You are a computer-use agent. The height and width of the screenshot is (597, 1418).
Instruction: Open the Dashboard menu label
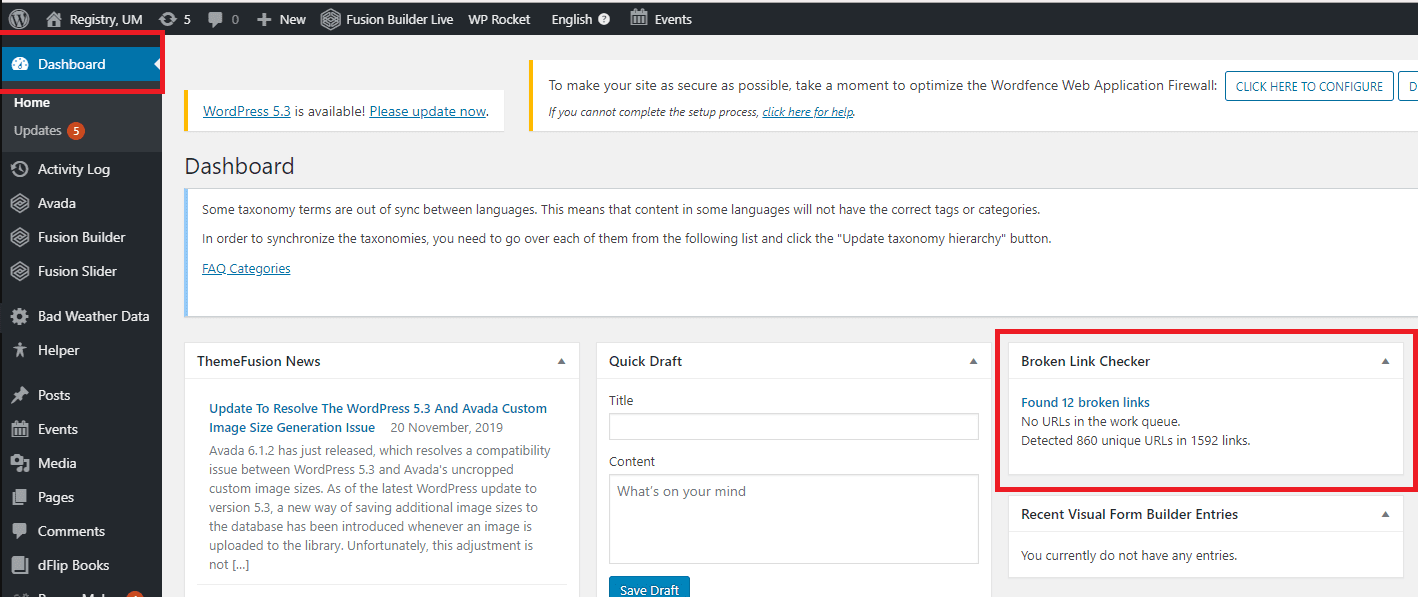[72, 64]
